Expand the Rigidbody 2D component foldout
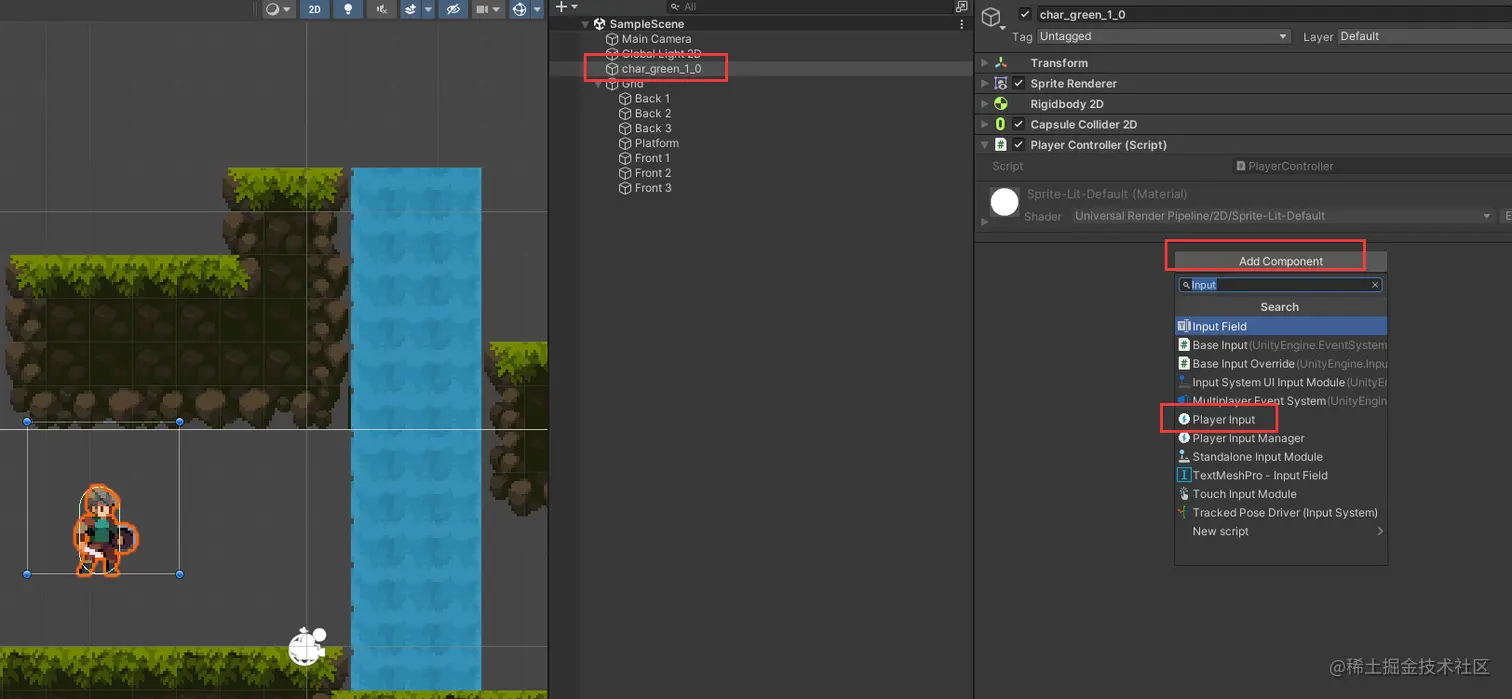The image size is (1512, 699). click(985, 104)
